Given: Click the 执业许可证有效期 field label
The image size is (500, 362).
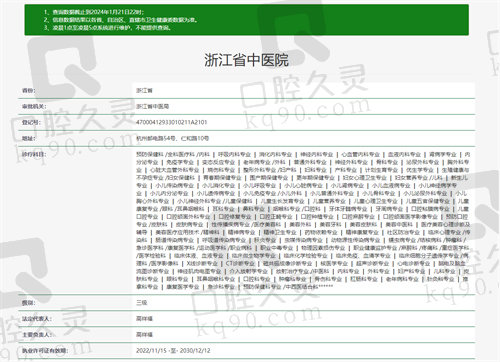Looking at the screenshot, I should tap(45, 350).
